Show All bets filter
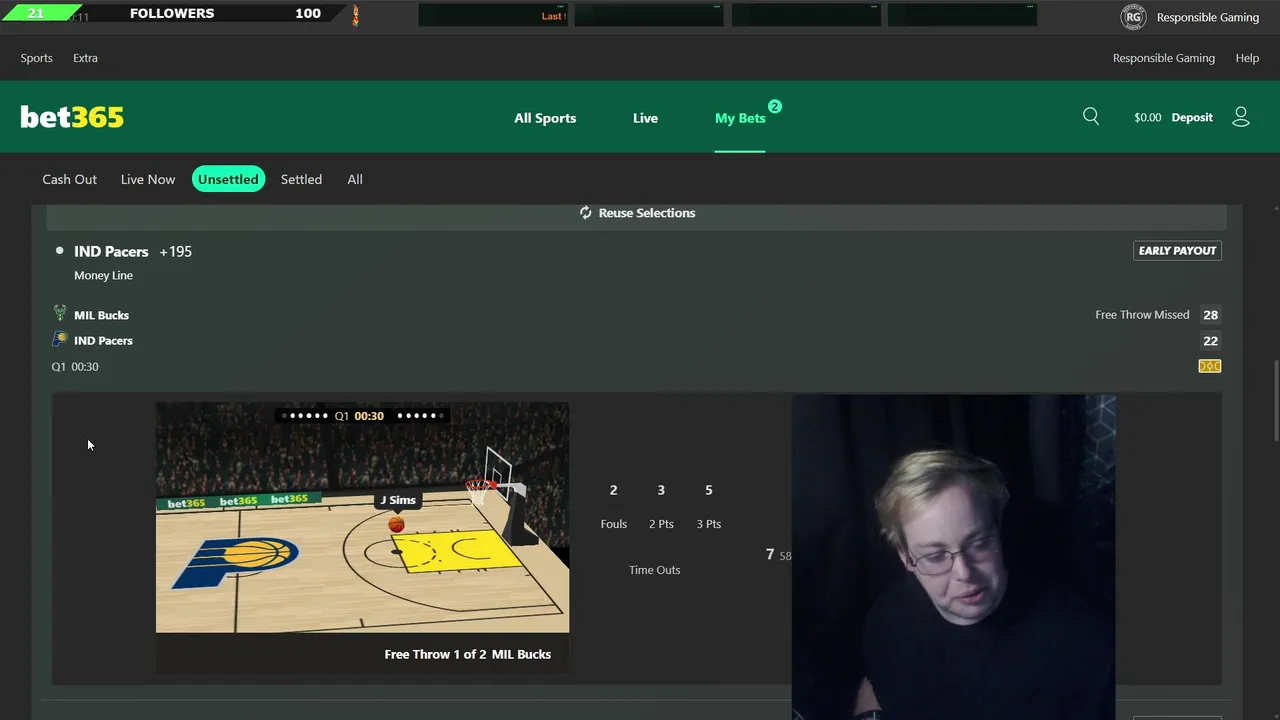 (355, 179)
